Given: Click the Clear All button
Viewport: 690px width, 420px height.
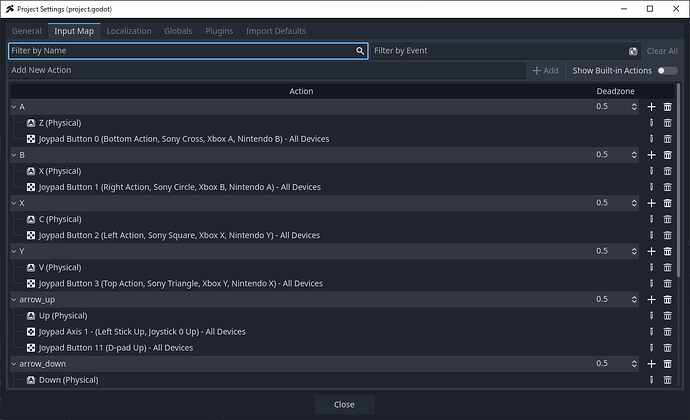Looking at the screenshot, I should tap(661, 51).
